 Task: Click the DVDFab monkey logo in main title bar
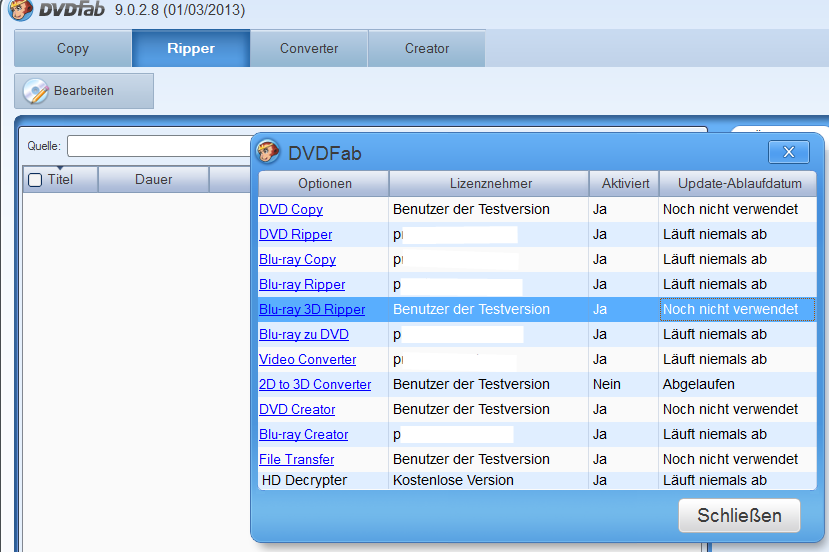(x=21, y=9)
